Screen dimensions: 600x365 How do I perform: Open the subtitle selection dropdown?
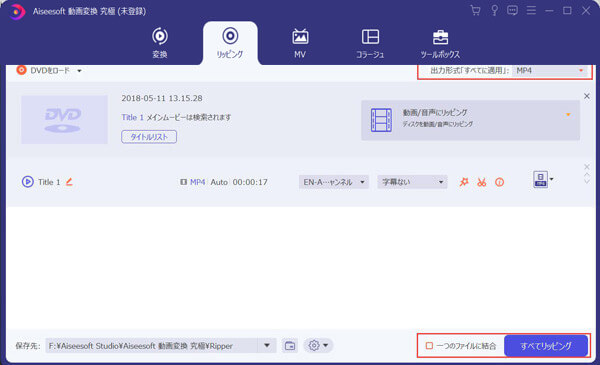click(412, 182)
